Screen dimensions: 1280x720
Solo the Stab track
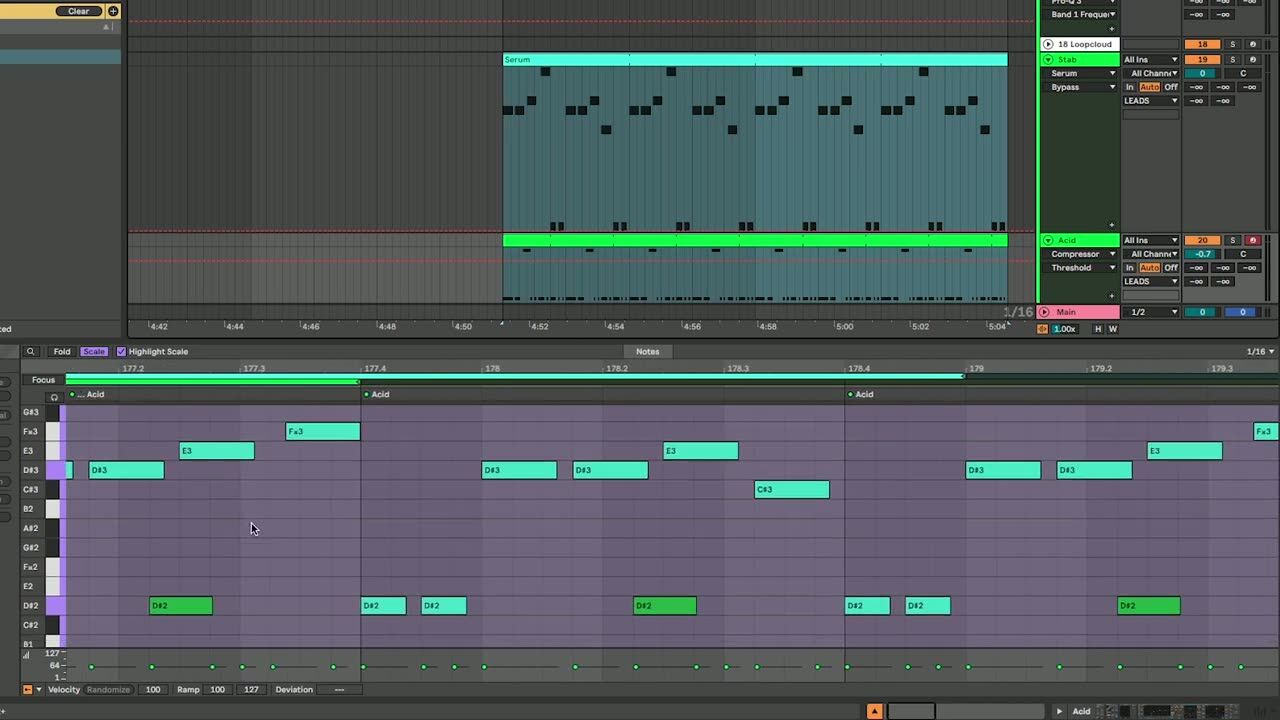(x=1233, y=59)
